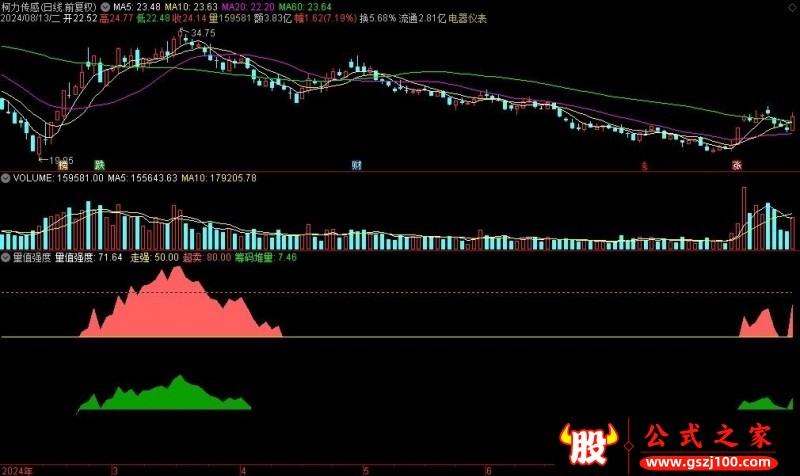Click the high price 高24.77
Image resolution: width=800 pixels, height=476 pixels.
[x=117, y=19]
